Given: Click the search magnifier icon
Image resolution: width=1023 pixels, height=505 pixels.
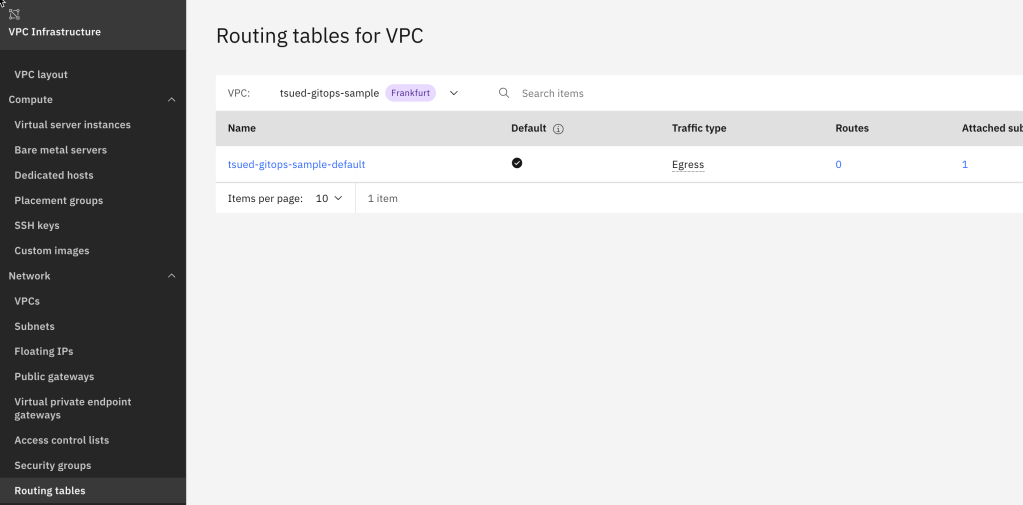Looking at the screenshot, I should pyautogui.click(x=504, y=93).
